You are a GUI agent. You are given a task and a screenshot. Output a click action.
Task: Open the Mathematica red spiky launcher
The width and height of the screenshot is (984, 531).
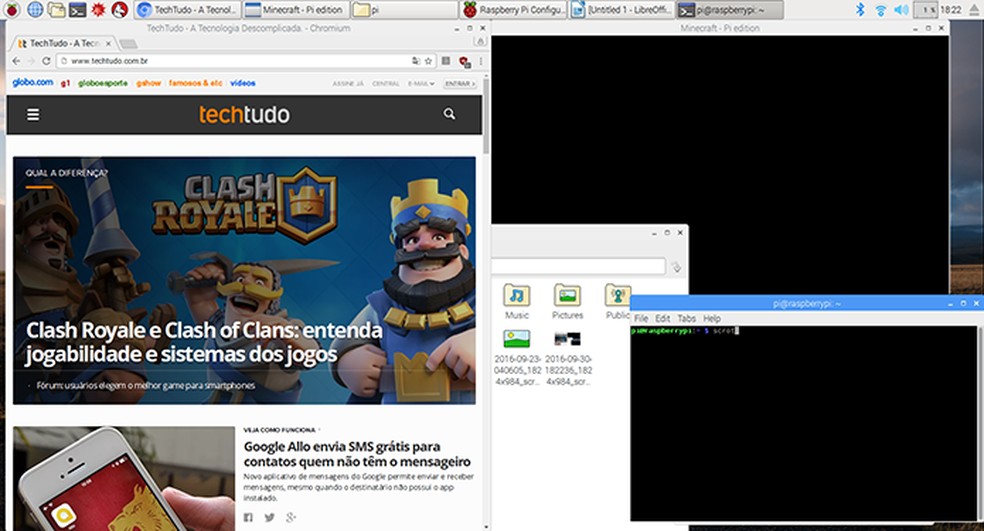tap(98, 9)
